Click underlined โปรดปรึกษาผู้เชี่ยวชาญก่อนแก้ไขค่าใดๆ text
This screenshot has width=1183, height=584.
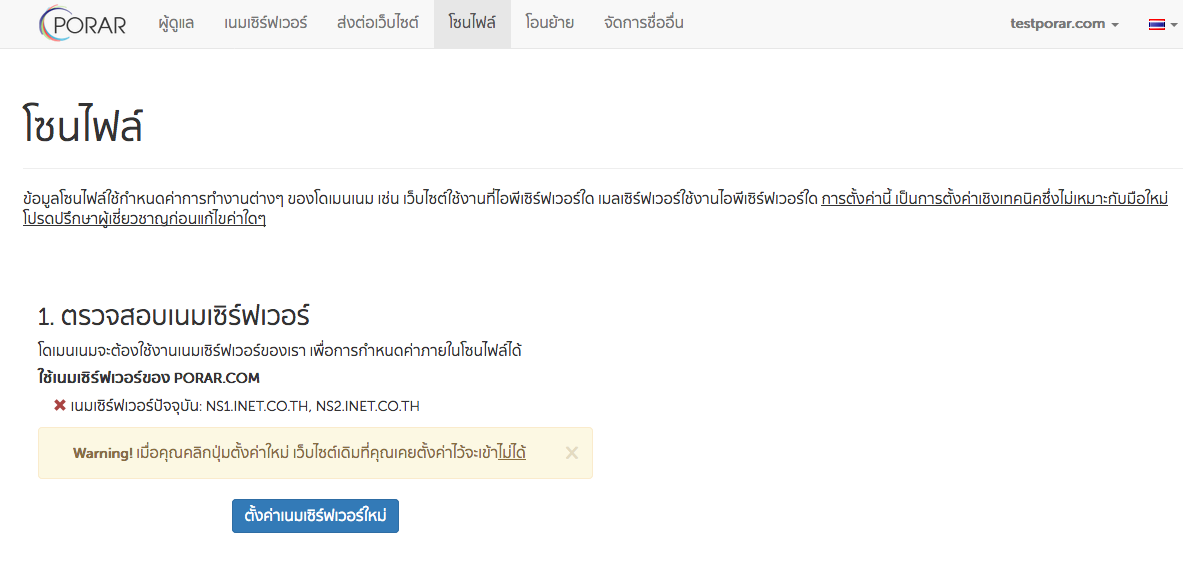(144, 219)
